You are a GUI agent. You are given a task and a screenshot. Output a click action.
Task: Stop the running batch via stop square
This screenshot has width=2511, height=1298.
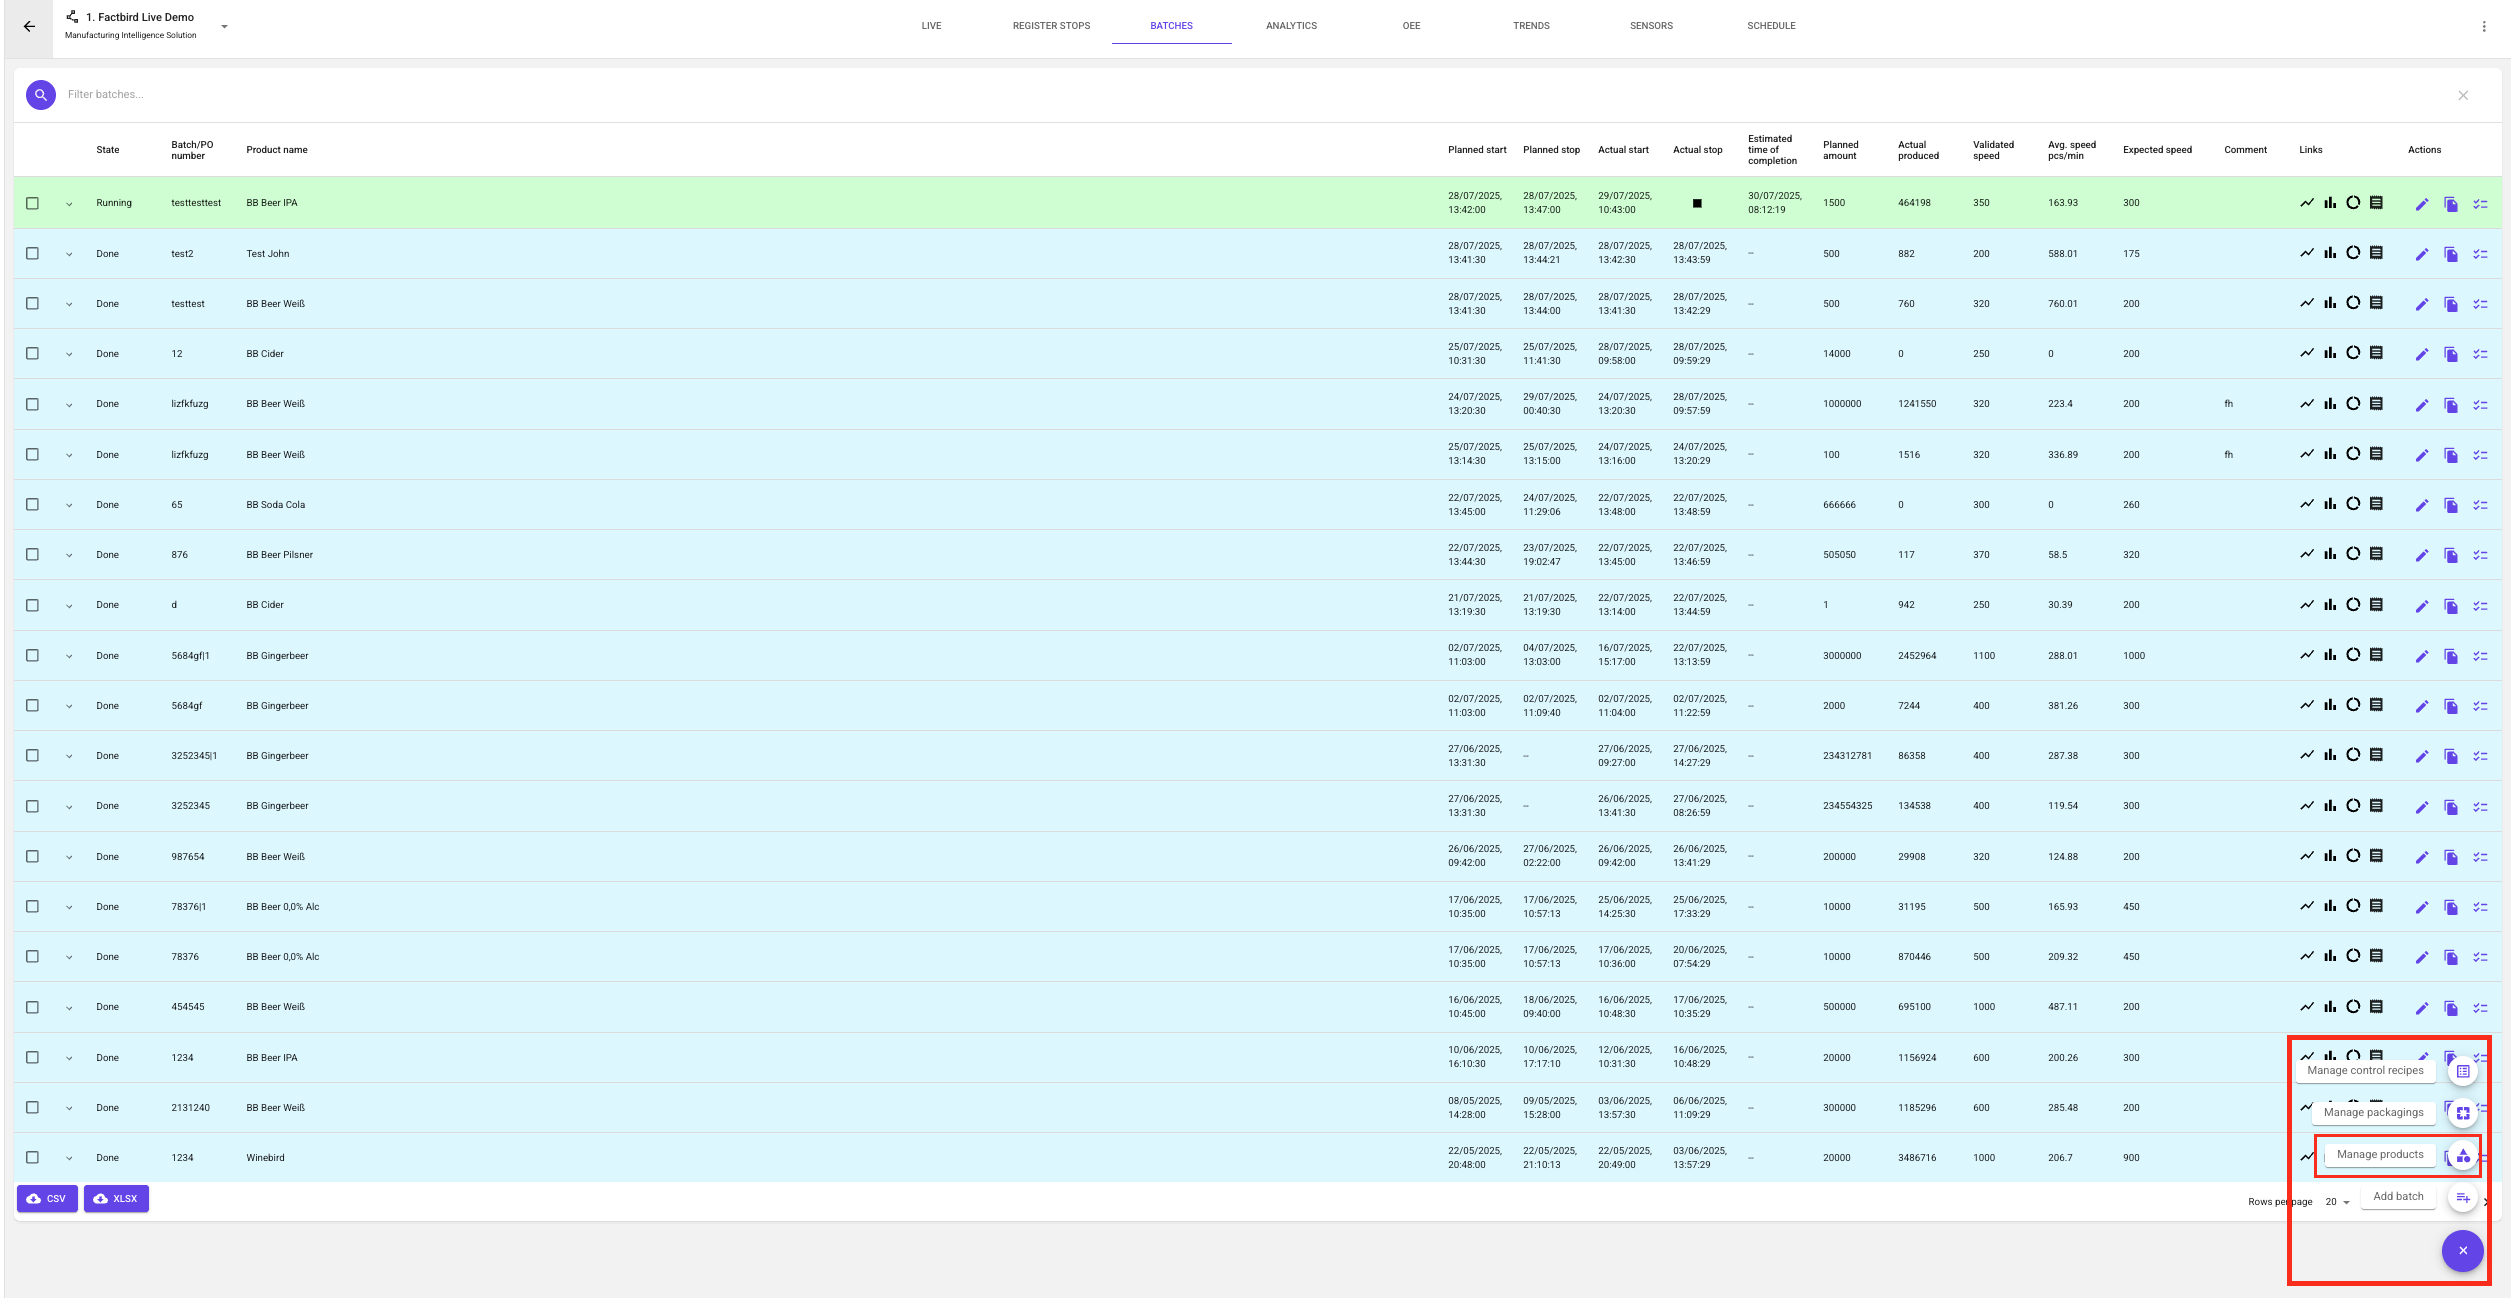pyautogui.click(x=1697, y=203)
